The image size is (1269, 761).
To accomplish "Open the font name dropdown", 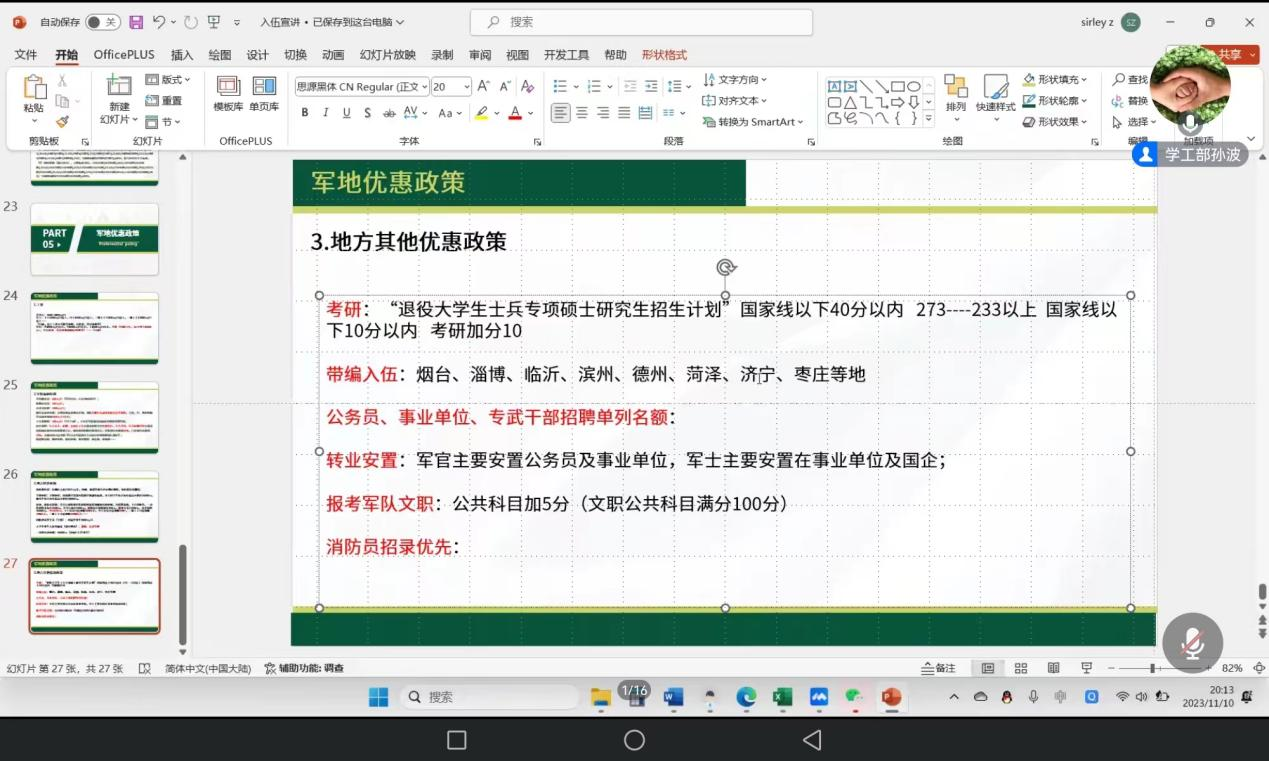I will point(362,87).
